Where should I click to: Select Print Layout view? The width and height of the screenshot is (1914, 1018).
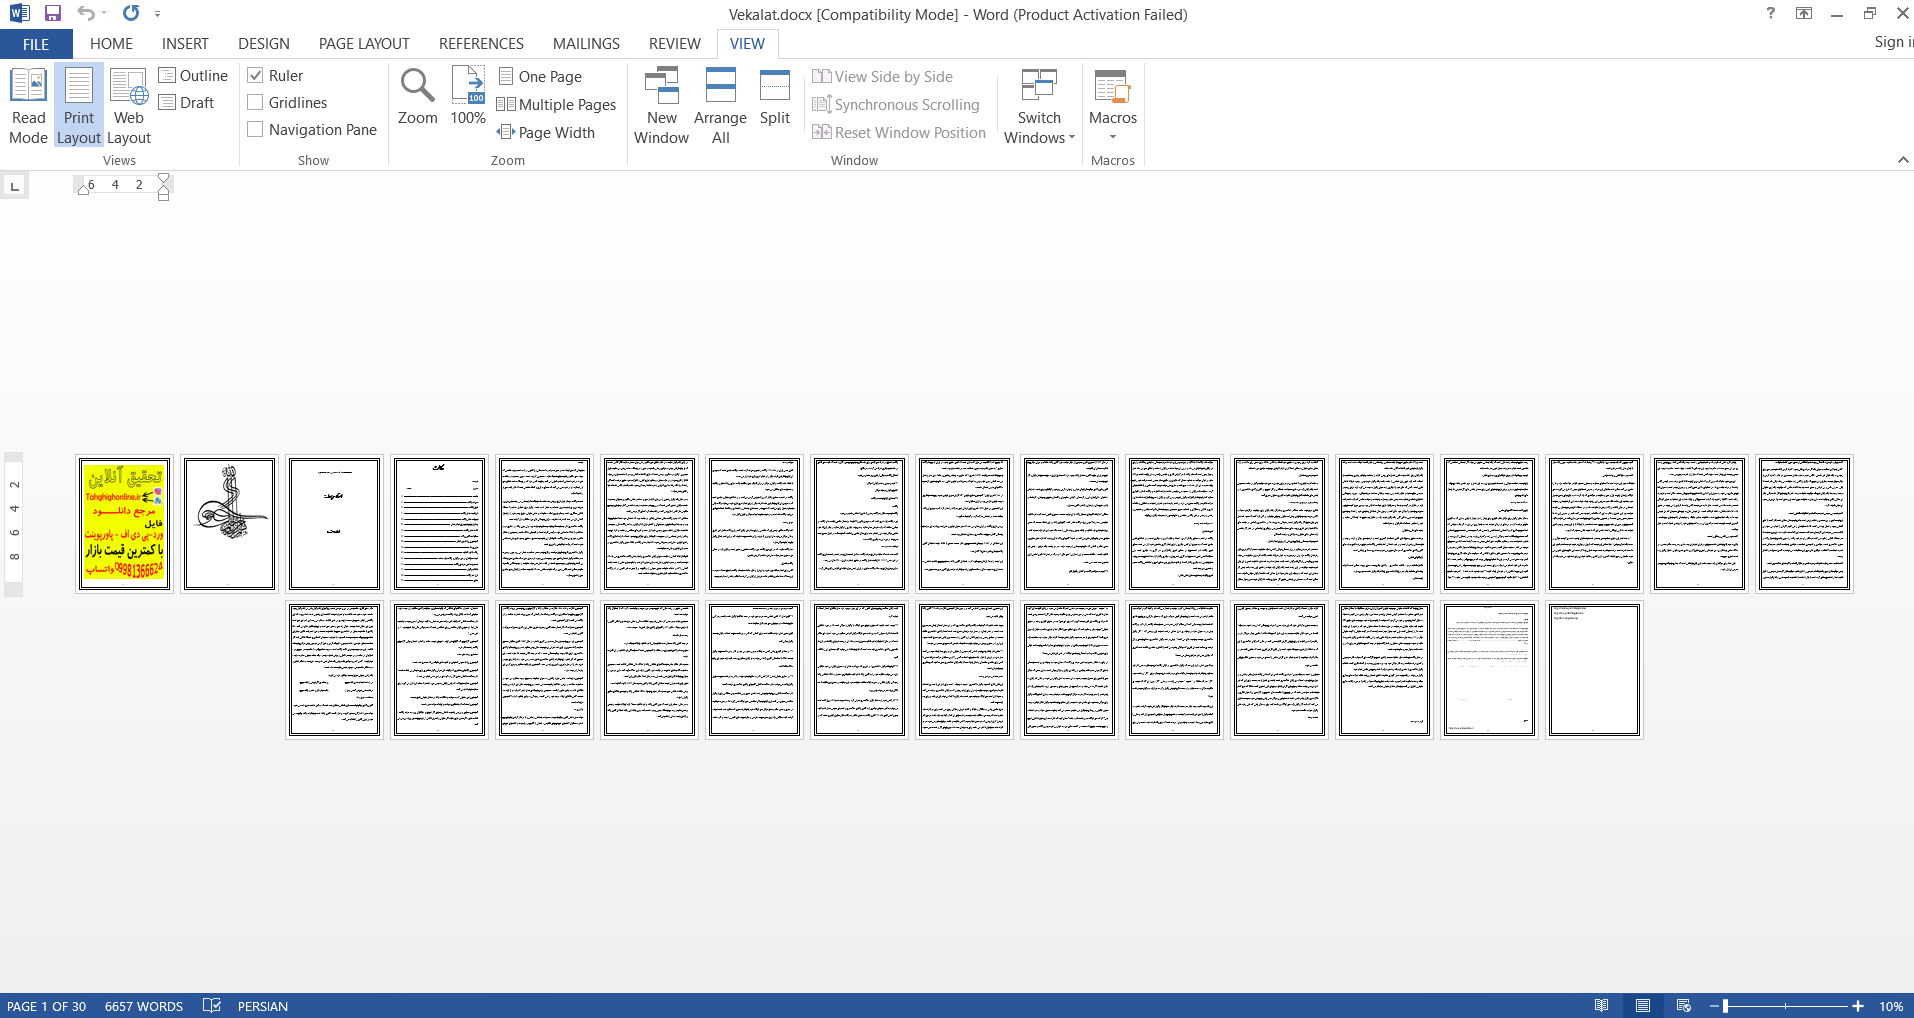click(x=79, y=106)
